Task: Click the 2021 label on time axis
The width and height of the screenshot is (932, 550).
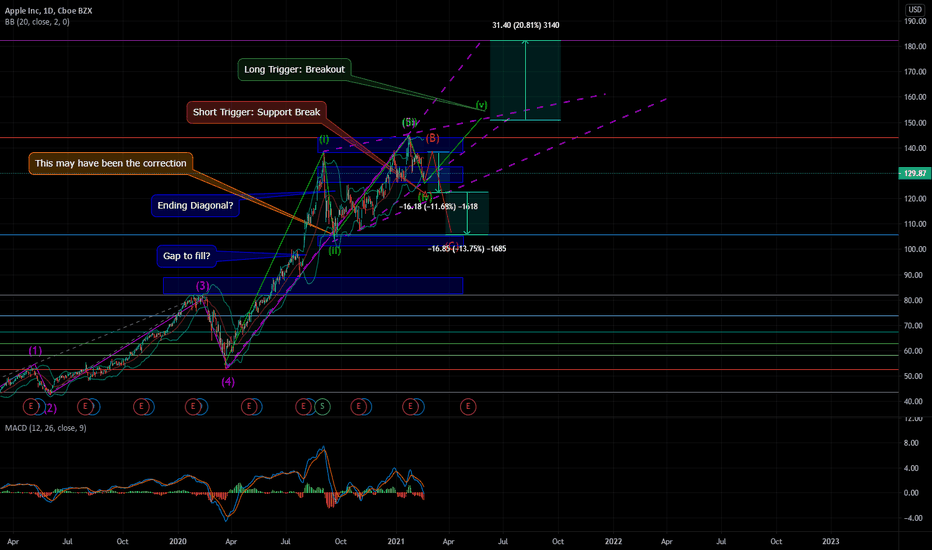Action: pyautogui.click(x=396, y=542)
